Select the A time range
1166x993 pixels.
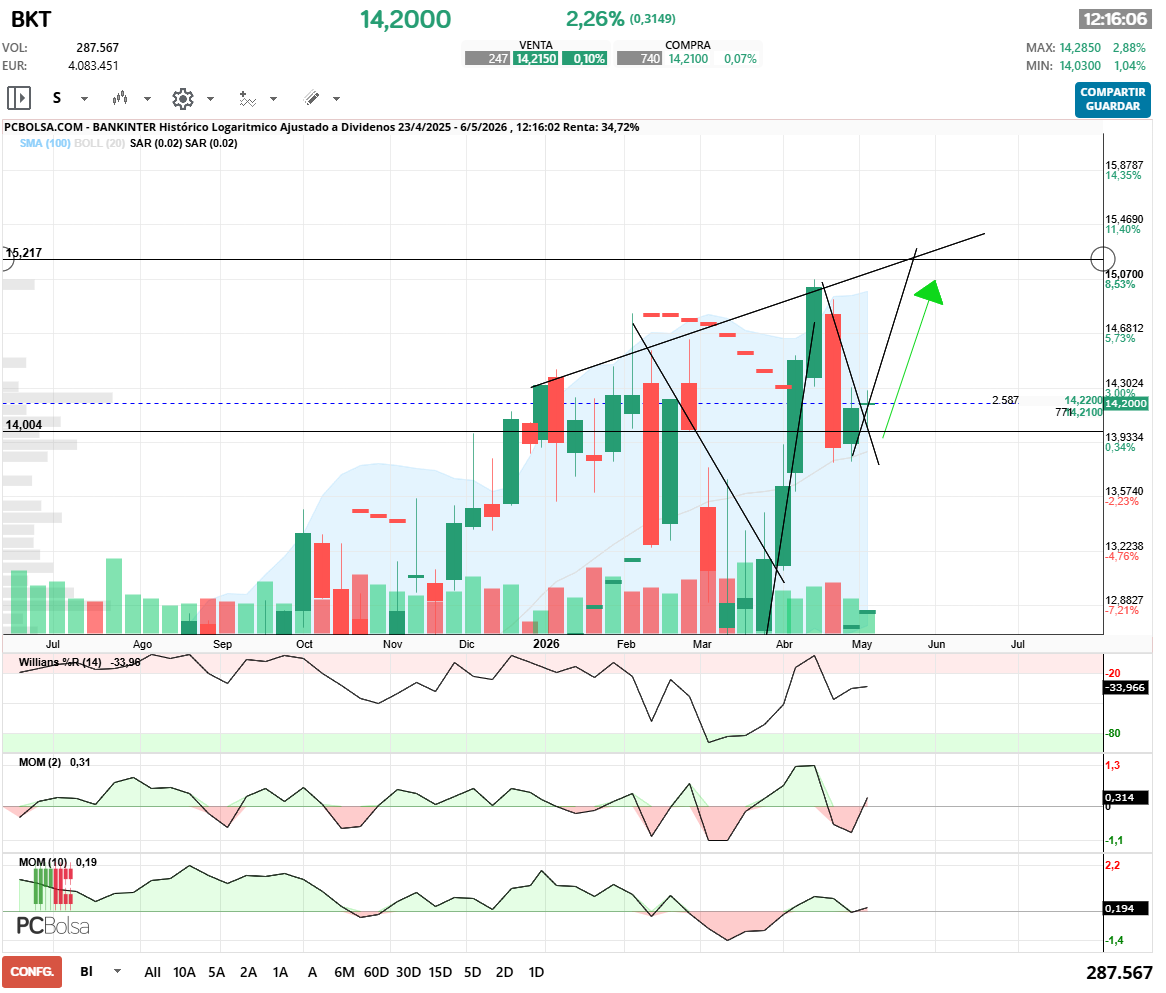coord(312,972)
